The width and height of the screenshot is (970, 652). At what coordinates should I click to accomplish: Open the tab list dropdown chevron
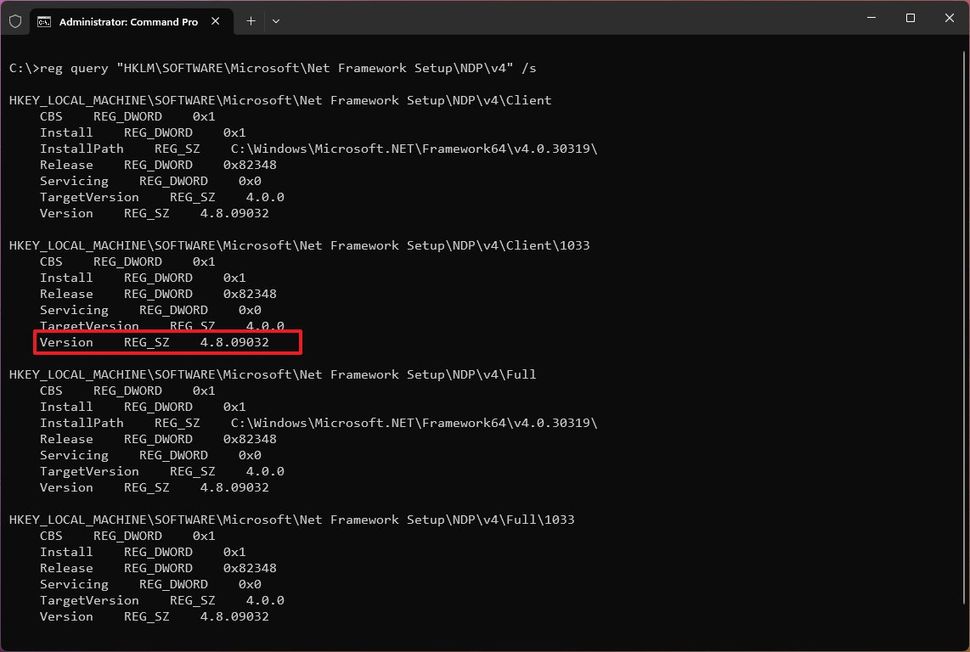click(x=275, y=20)
